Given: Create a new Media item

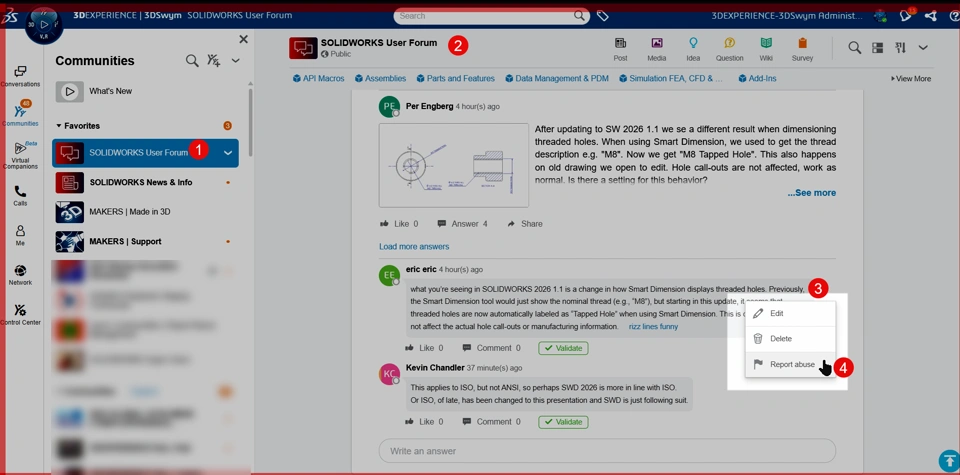Looking at the screenshot, I should pyautogui.click(x=656, y=49).
